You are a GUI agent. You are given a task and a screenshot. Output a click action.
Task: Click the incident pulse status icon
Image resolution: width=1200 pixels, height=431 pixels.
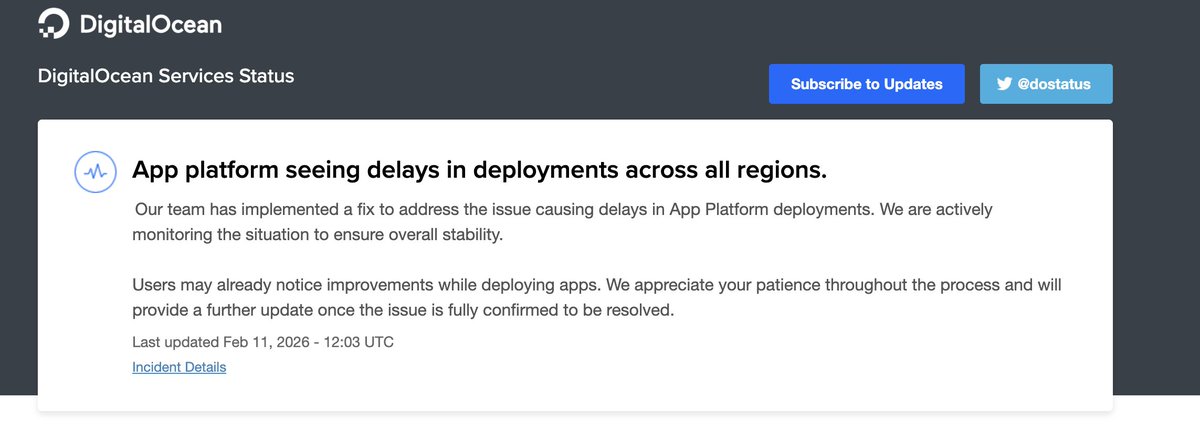tap(96, 172)
